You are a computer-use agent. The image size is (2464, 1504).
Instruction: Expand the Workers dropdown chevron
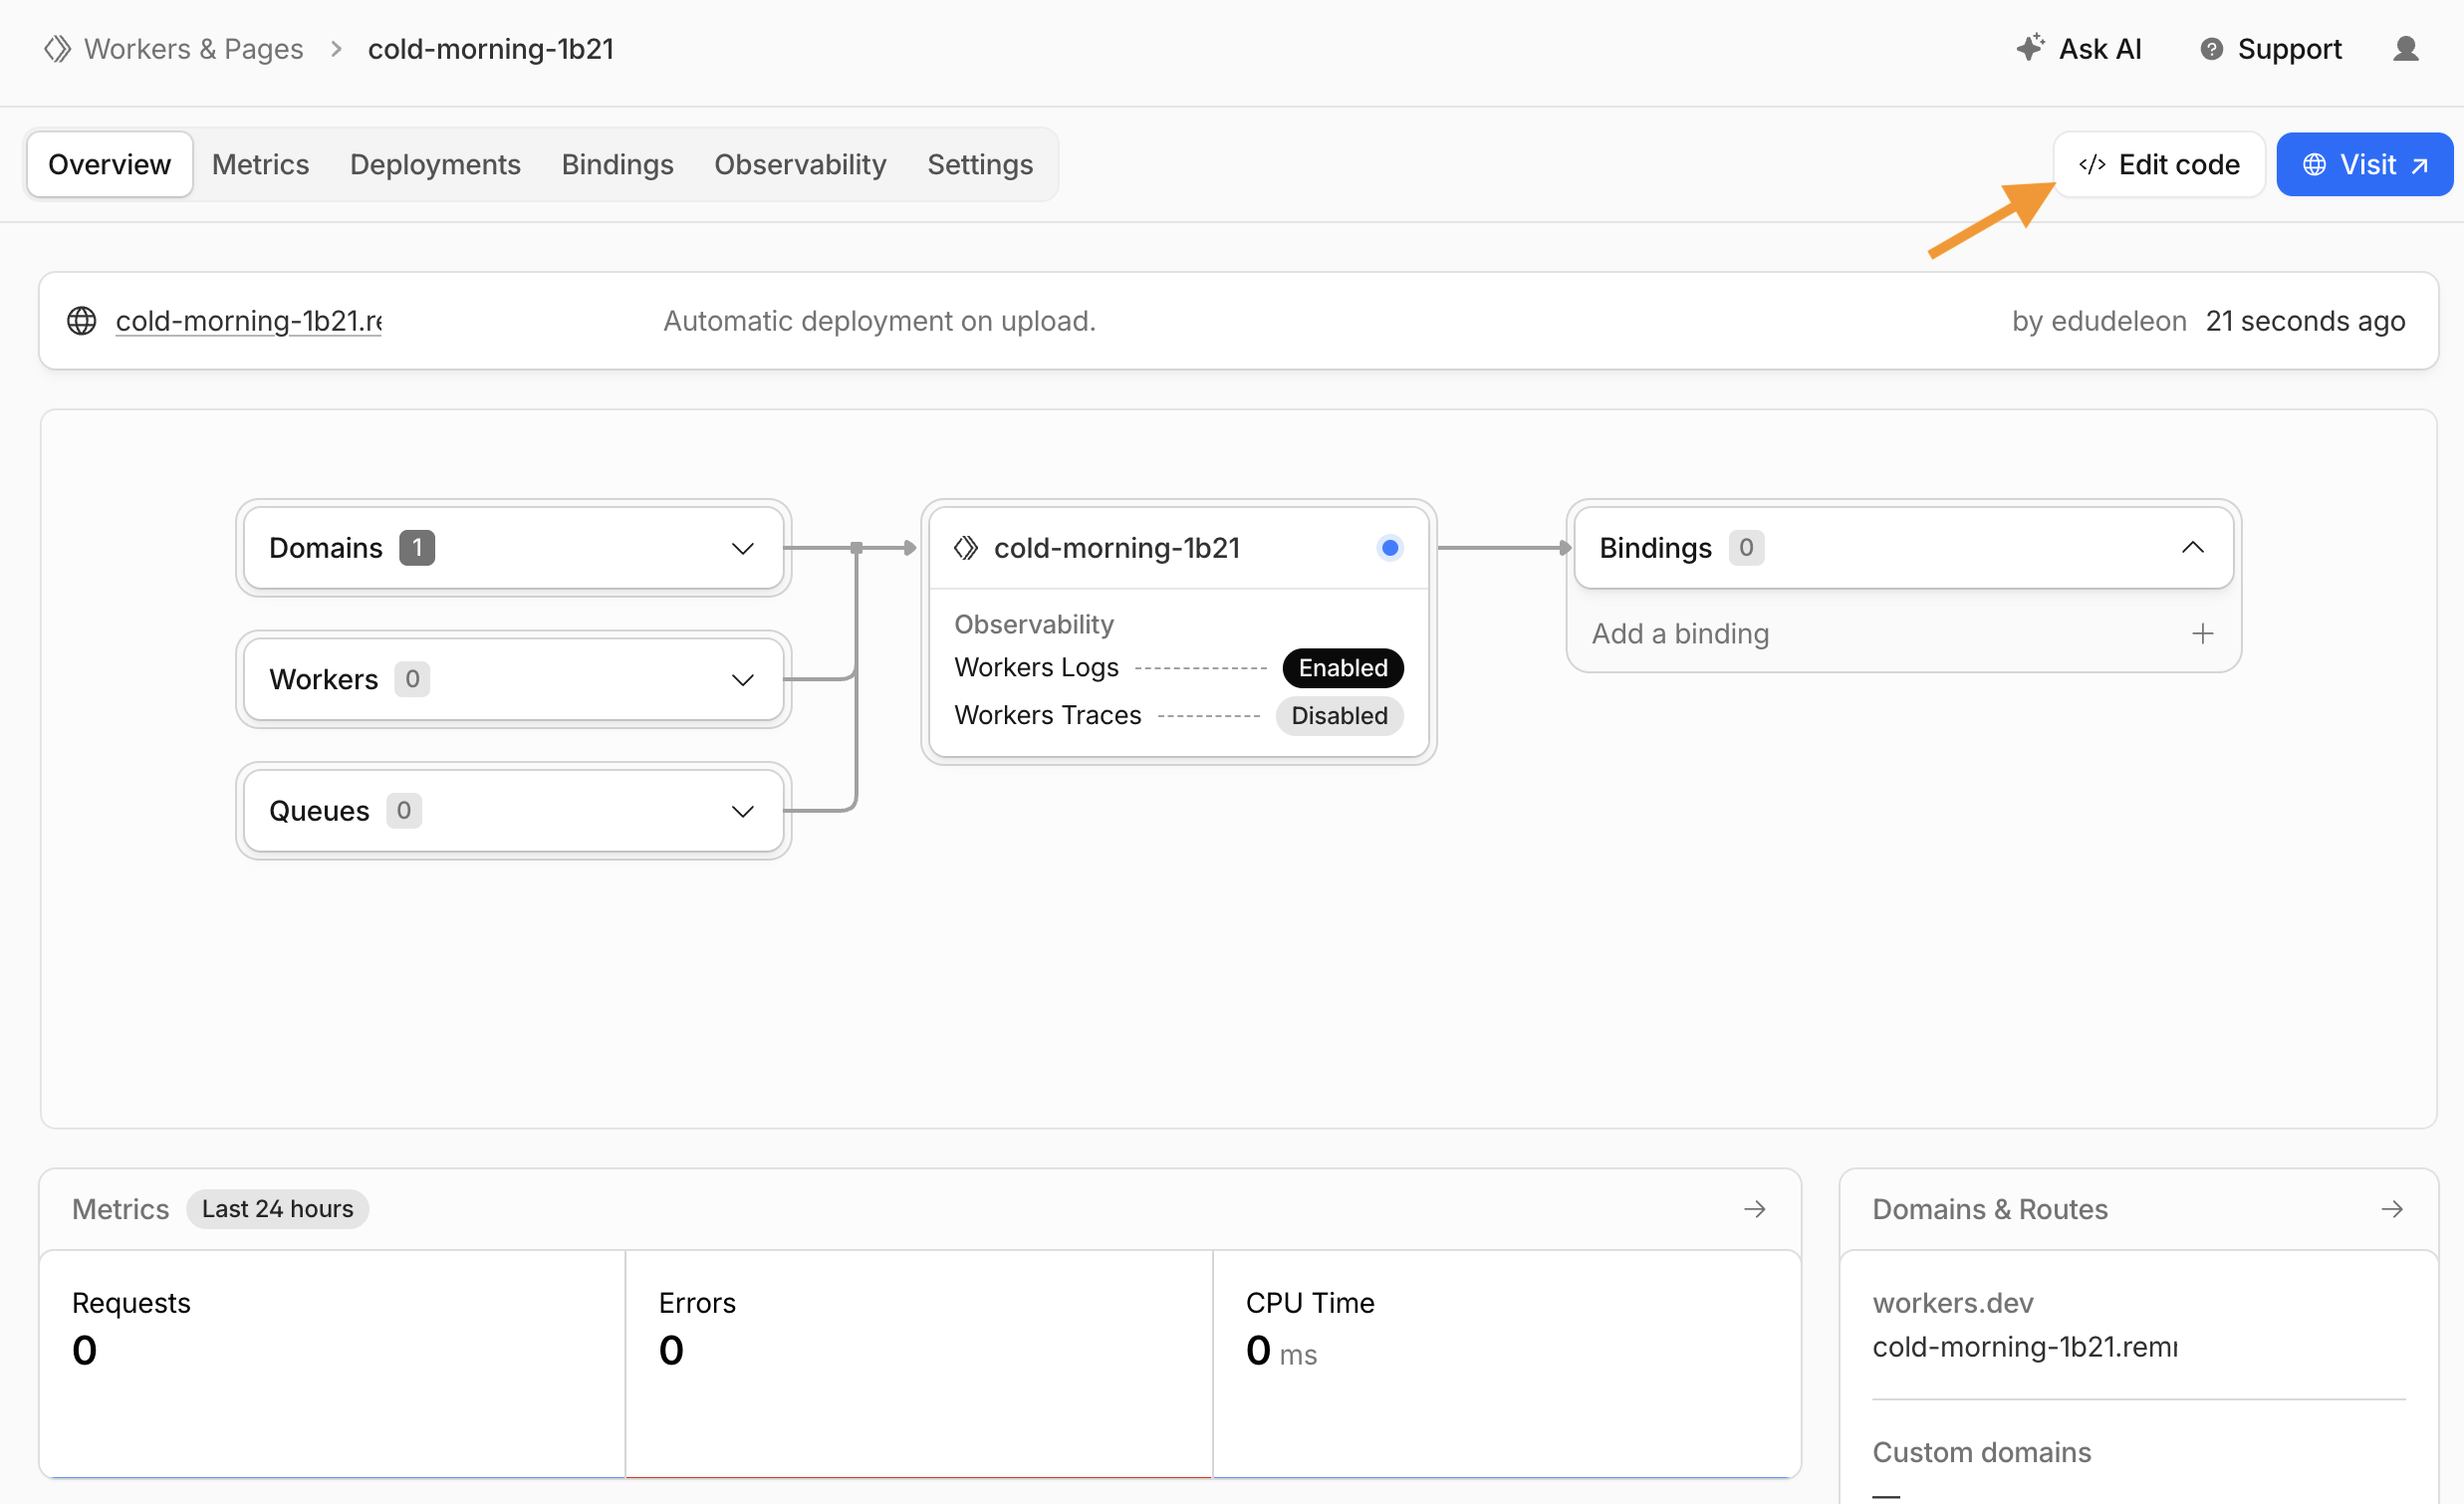click(x=742, y=680)
